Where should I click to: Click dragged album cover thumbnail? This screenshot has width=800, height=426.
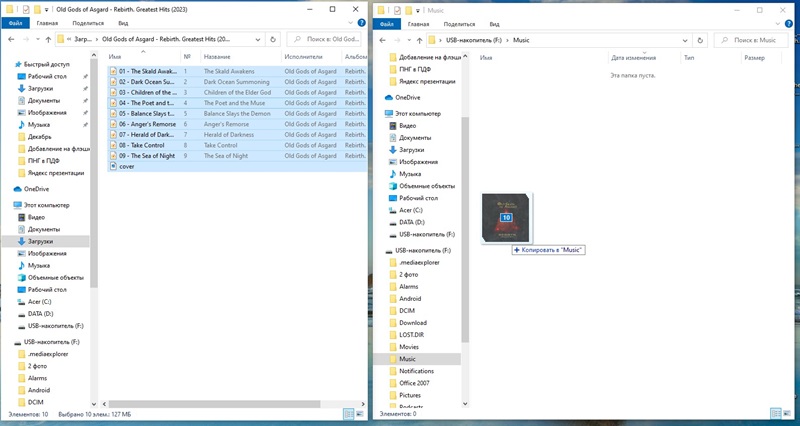point(507,218)
